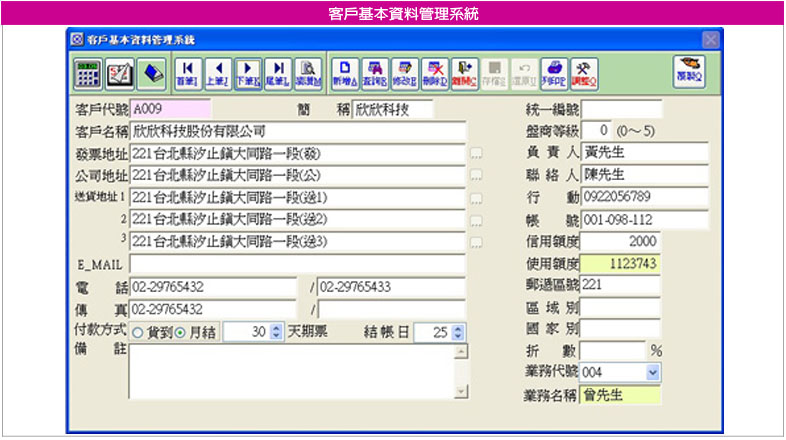
Task: Click the 統一編號 input field
Action: [621, 109]
